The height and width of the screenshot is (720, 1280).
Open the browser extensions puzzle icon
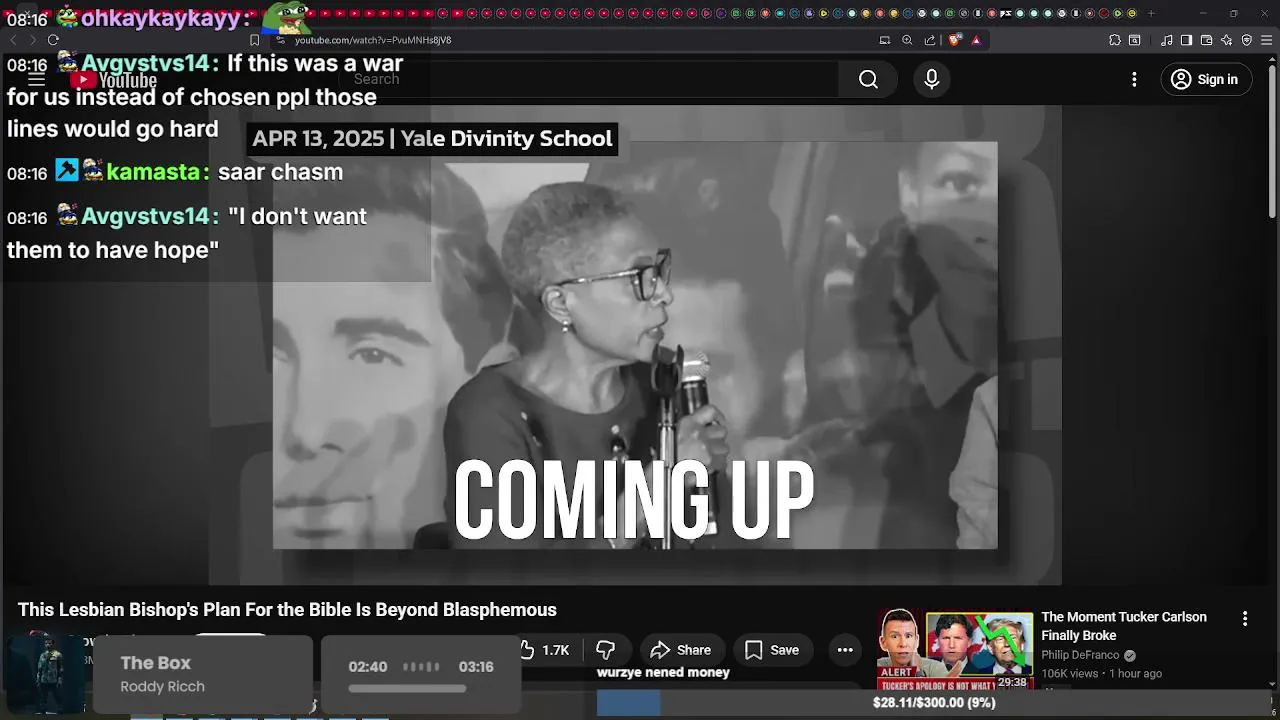pyautogui.click(x=1115, y=40)
